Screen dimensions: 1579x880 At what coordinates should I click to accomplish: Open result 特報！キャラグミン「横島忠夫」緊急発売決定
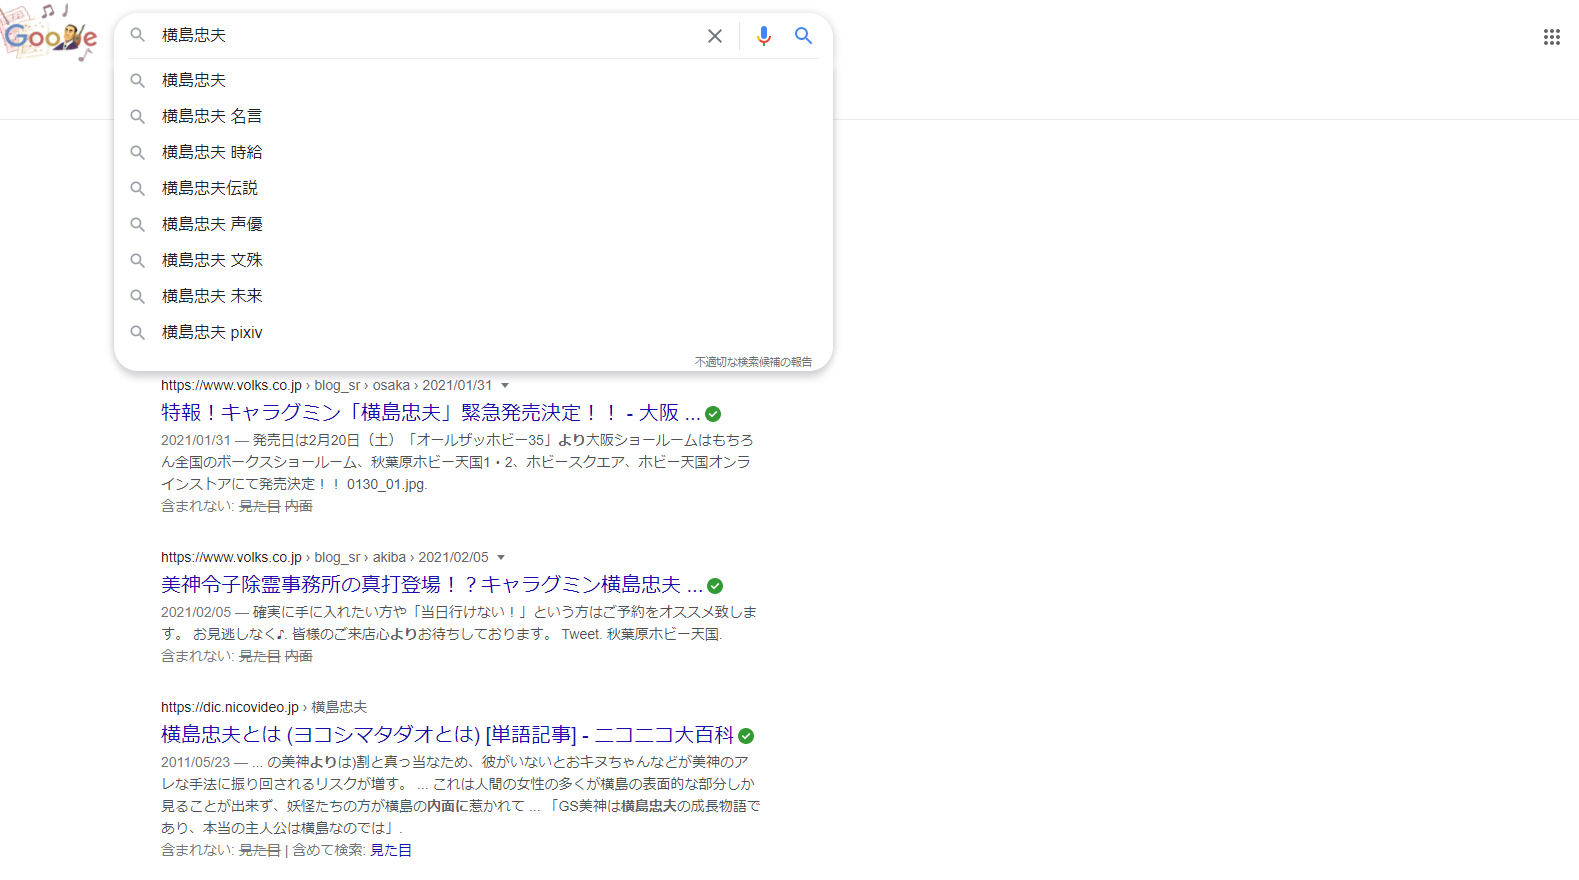430,413
